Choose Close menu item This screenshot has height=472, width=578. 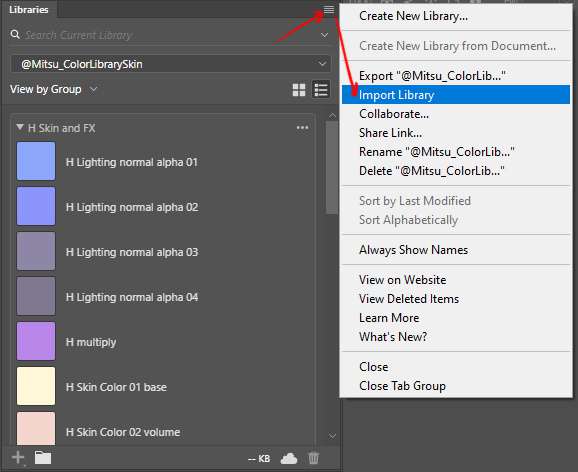(456, 367)
